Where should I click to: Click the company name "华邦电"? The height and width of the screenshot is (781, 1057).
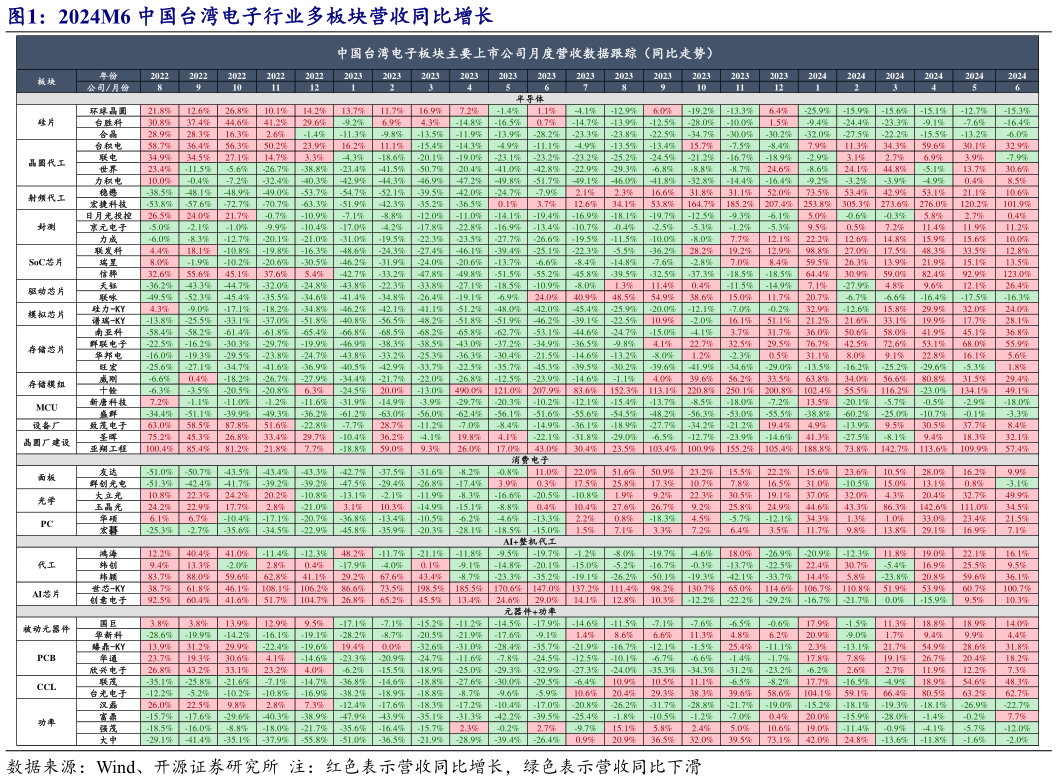coord(109,356)
